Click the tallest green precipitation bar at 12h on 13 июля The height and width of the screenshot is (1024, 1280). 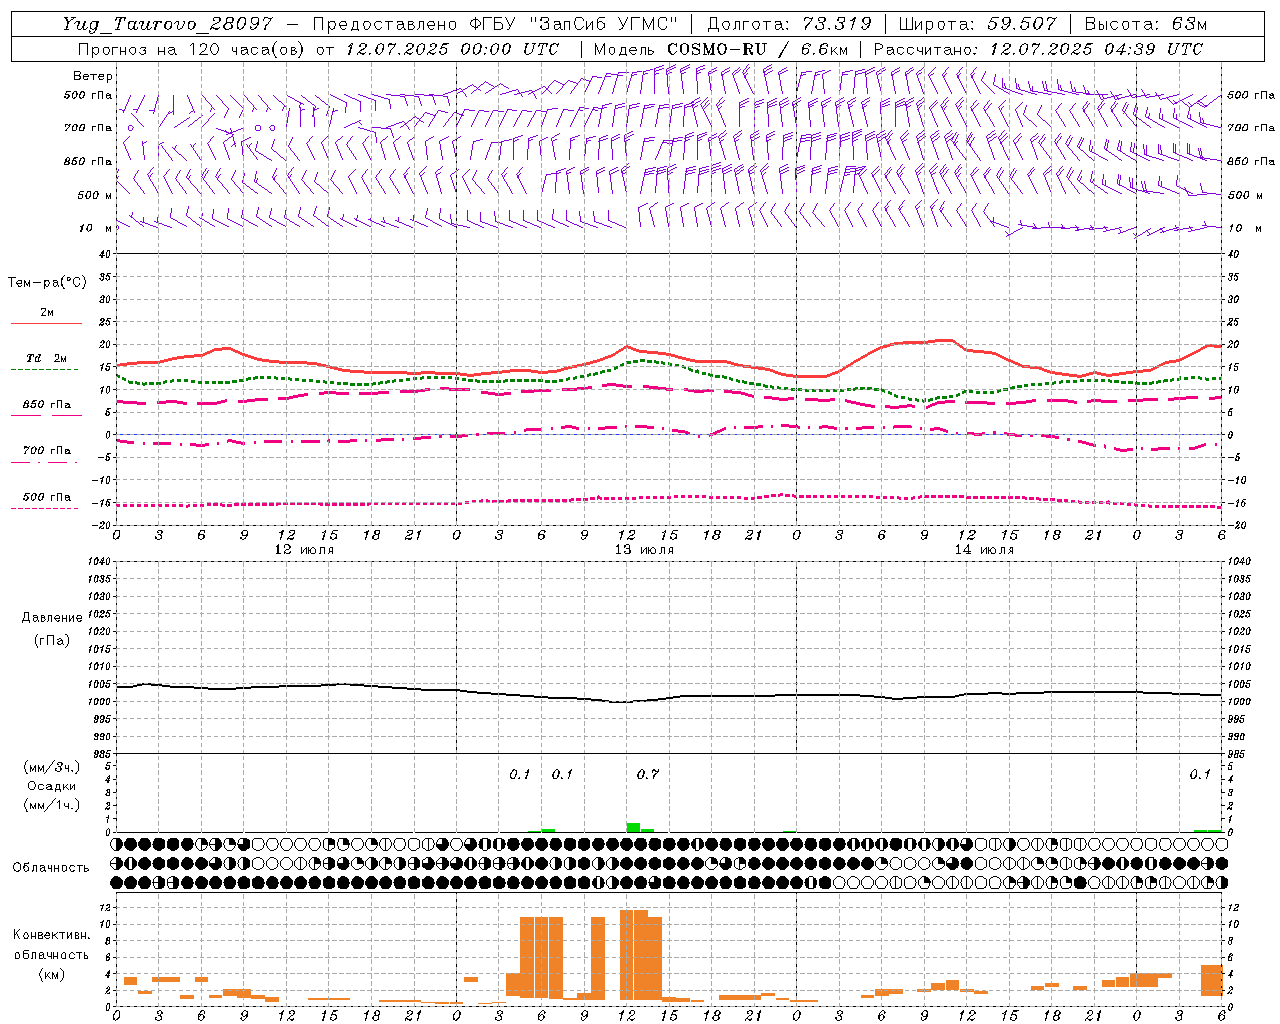[633, 827]
